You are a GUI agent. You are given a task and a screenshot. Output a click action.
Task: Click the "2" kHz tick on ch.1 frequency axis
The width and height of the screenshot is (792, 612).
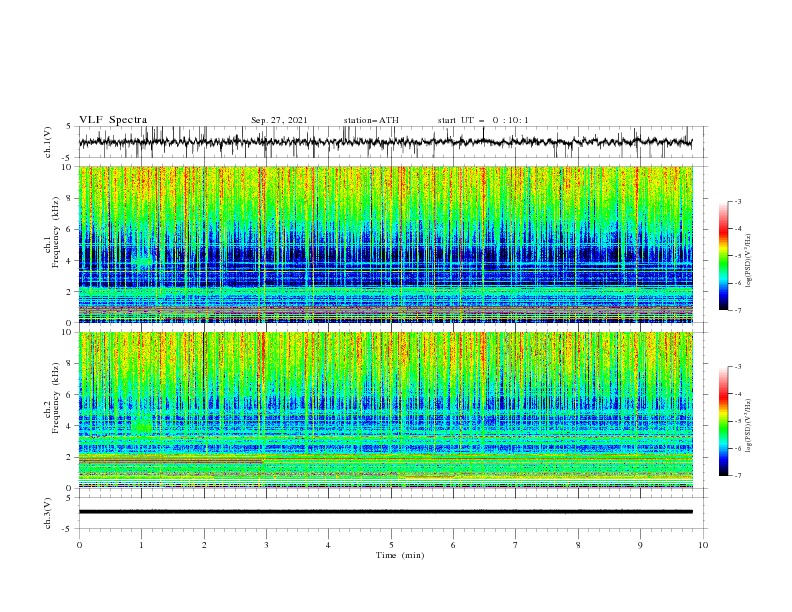click(x=71, y=292)
